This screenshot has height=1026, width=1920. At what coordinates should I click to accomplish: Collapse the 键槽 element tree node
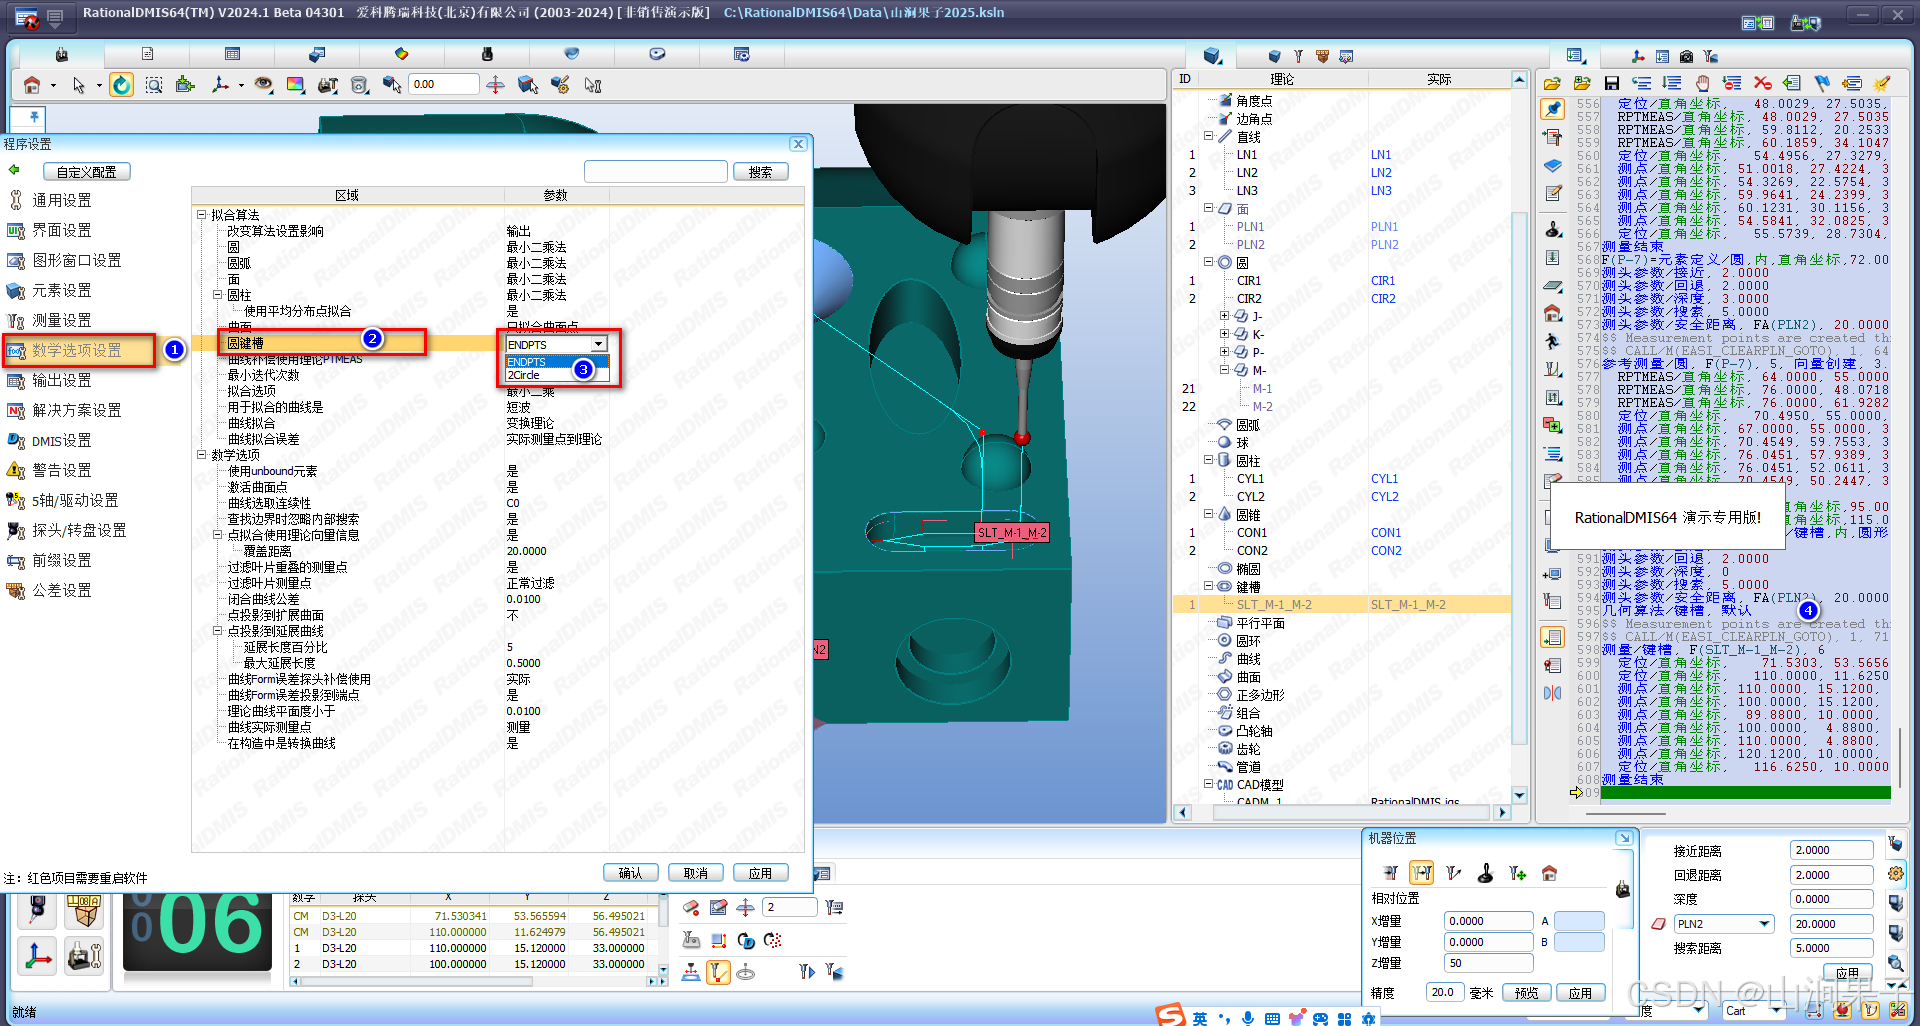(1208, 586)
